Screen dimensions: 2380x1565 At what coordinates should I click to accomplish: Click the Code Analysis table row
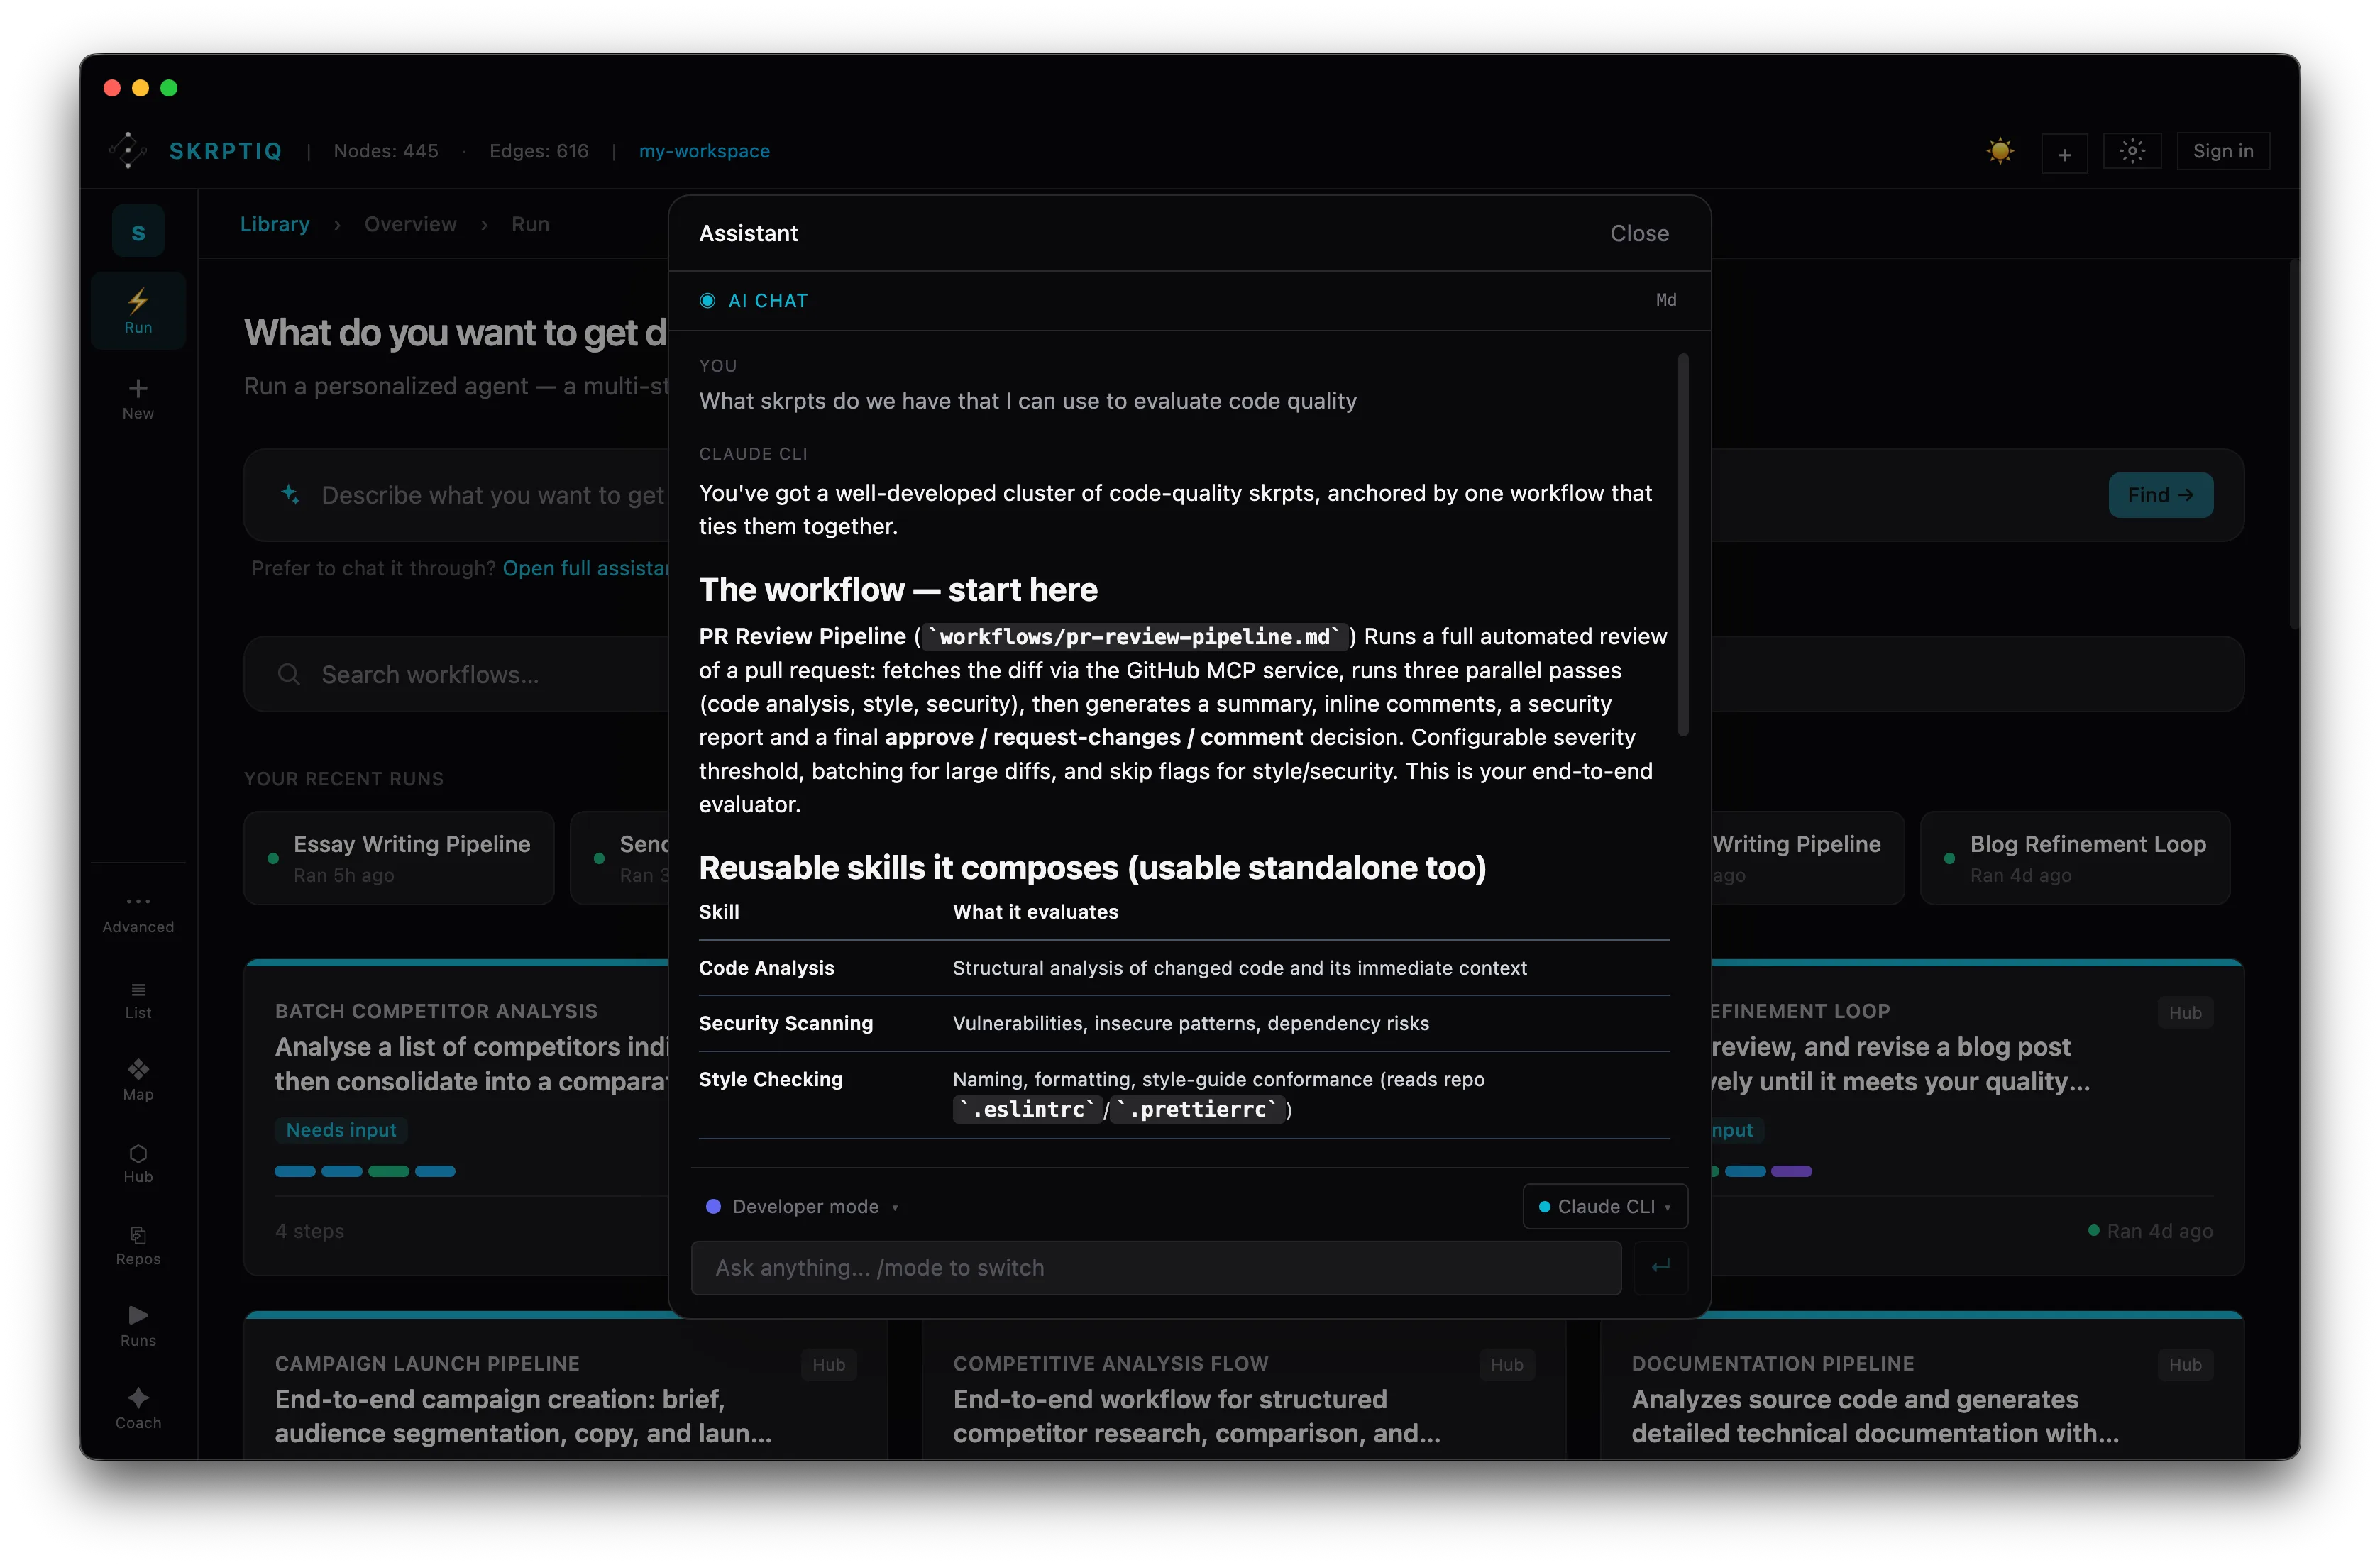pos(1184,968)
